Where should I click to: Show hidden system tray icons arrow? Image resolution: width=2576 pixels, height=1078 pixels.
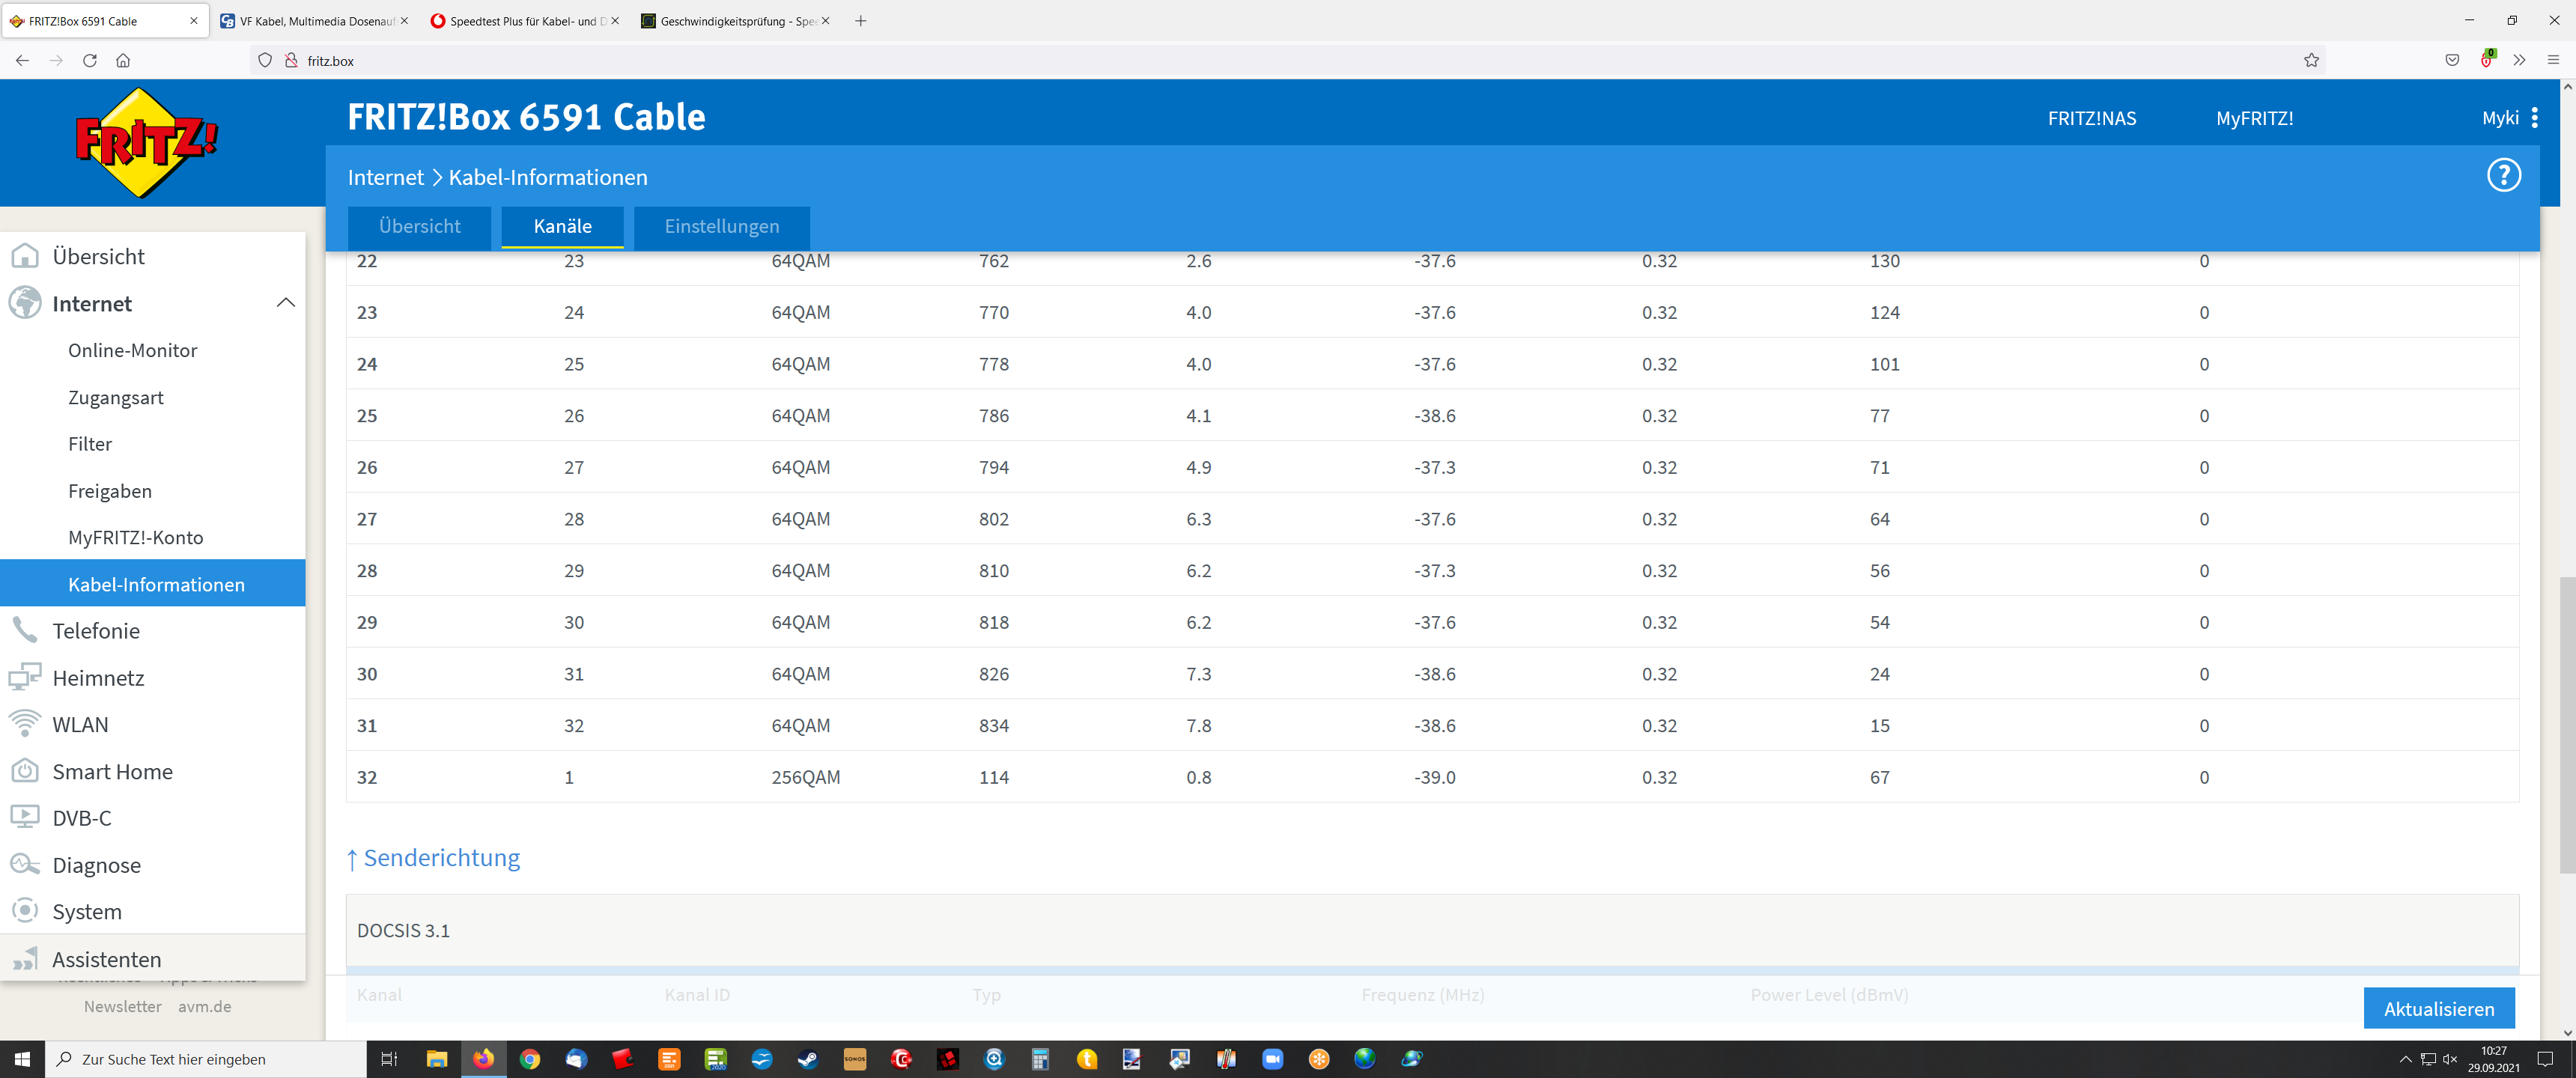tap(2405, 1059)
